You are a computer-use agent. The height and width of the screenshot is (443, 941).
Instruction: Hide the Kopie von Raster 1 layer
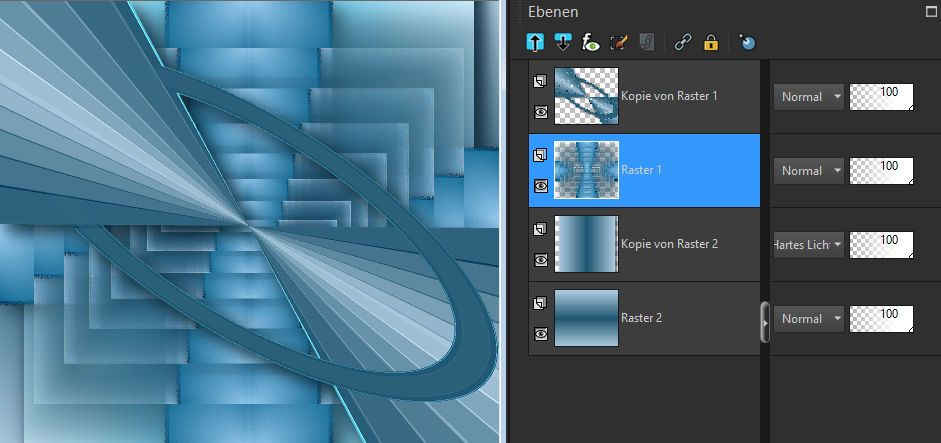coord(541,112)
